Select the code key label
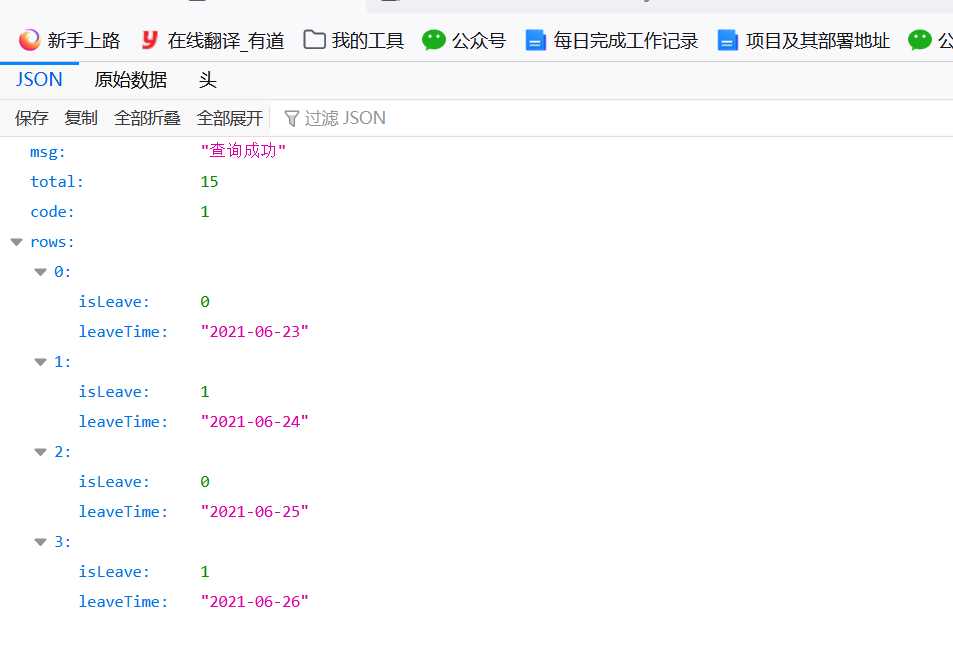 pos(52,212)
